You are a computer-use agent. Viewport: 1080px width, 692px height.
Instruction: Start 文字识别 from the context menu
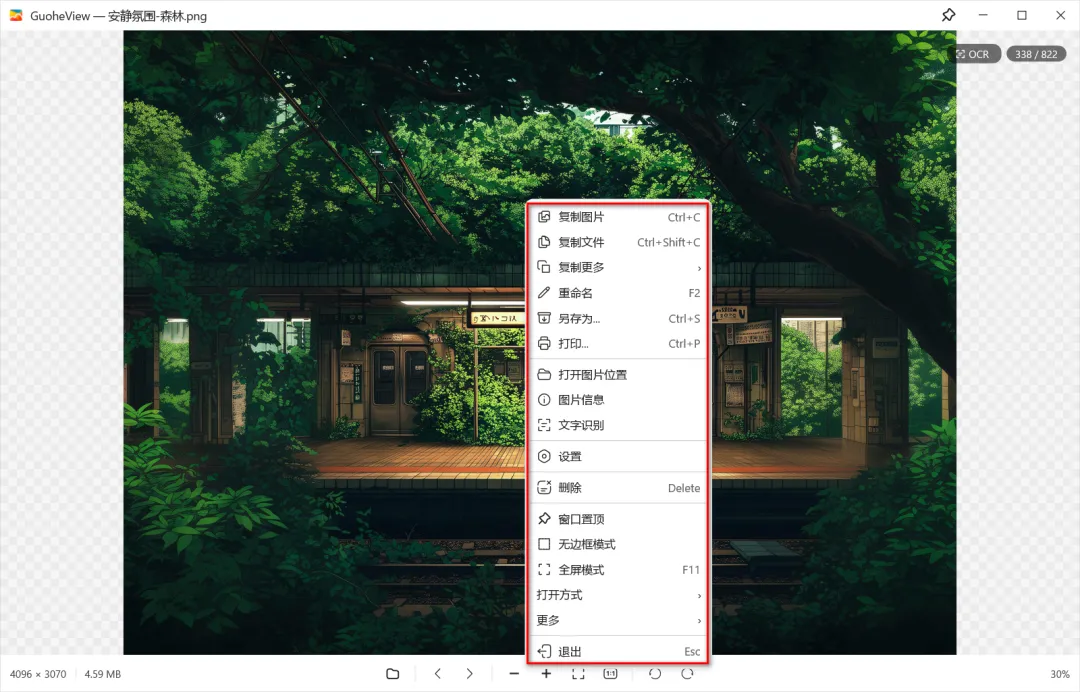[618, 425]
